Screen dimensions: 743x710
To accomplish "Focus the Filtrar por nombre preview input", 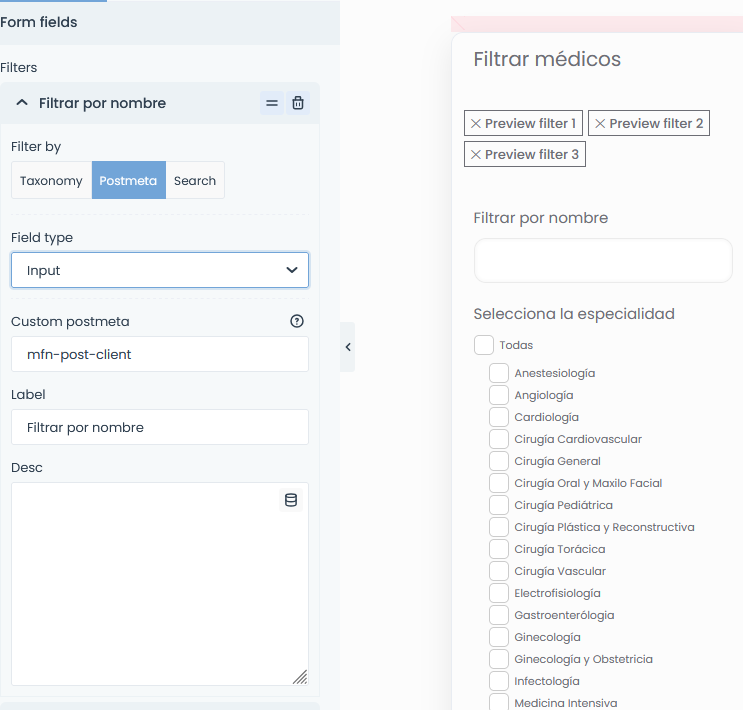I will click(x=603, y=261).
